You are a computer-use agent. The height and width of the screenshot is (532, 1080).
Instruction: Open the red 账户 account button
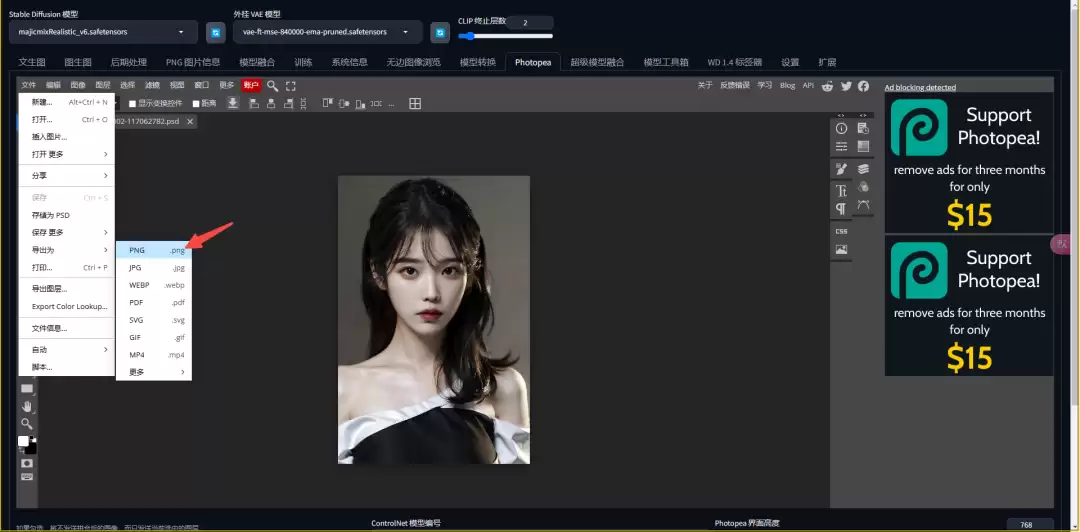tap(251, 85)
